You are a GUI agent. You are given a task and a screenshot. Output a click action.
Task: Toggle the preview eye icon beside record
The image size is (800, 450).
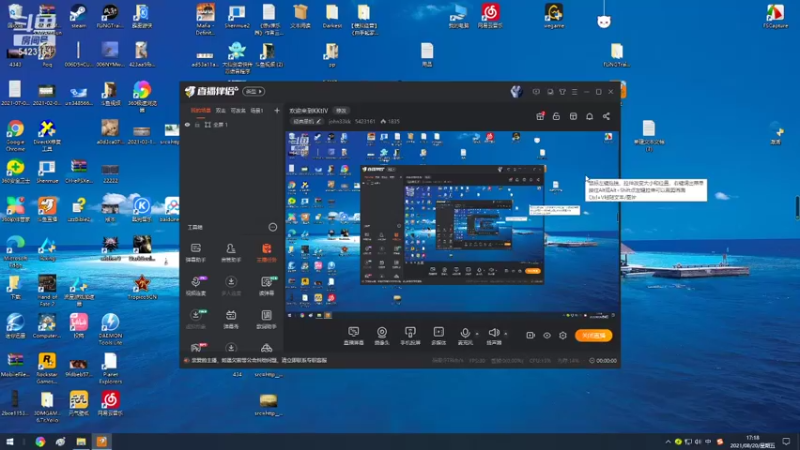point(546,335)
